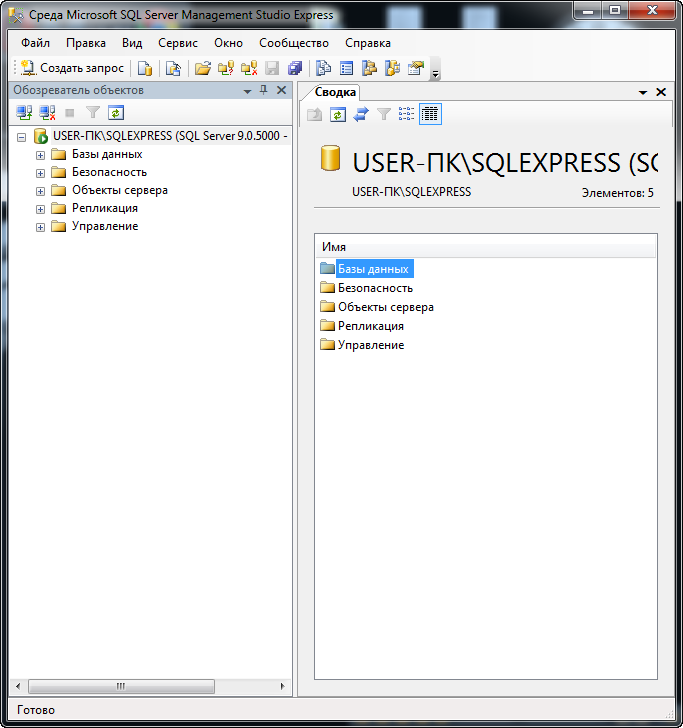Click the database engine query icon
683x728 pixels.
[x=145, y=69]
